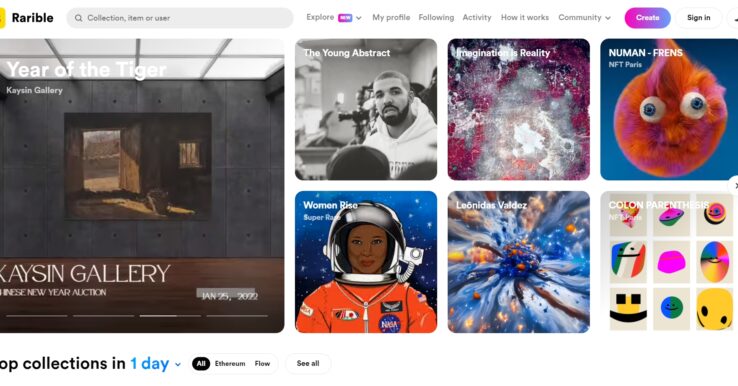
Task: Open The Young Abstract card
Action: coord(366,109)
